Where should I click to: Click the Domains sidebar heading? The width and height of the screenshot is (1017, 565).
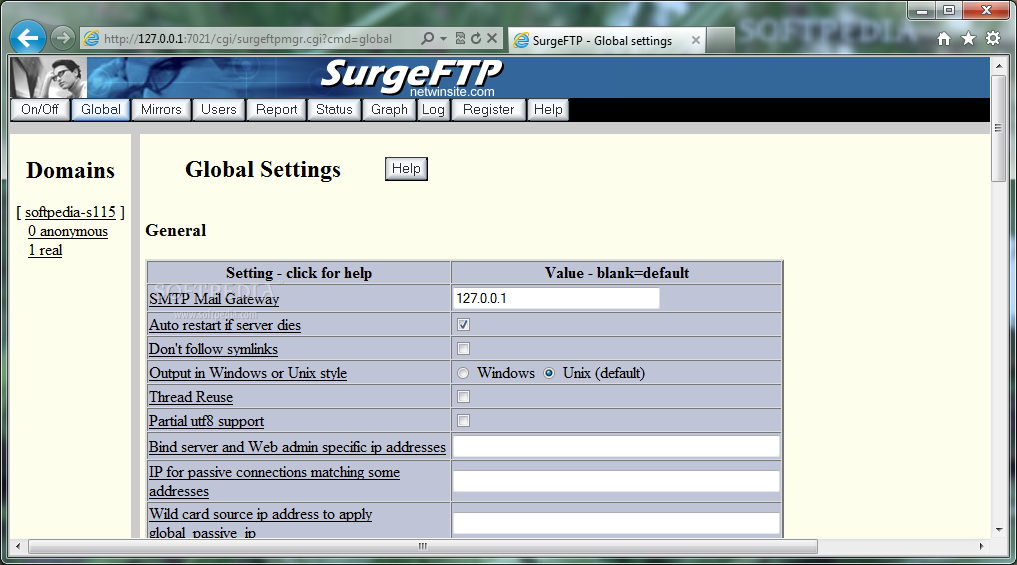(x=71, y=171)
